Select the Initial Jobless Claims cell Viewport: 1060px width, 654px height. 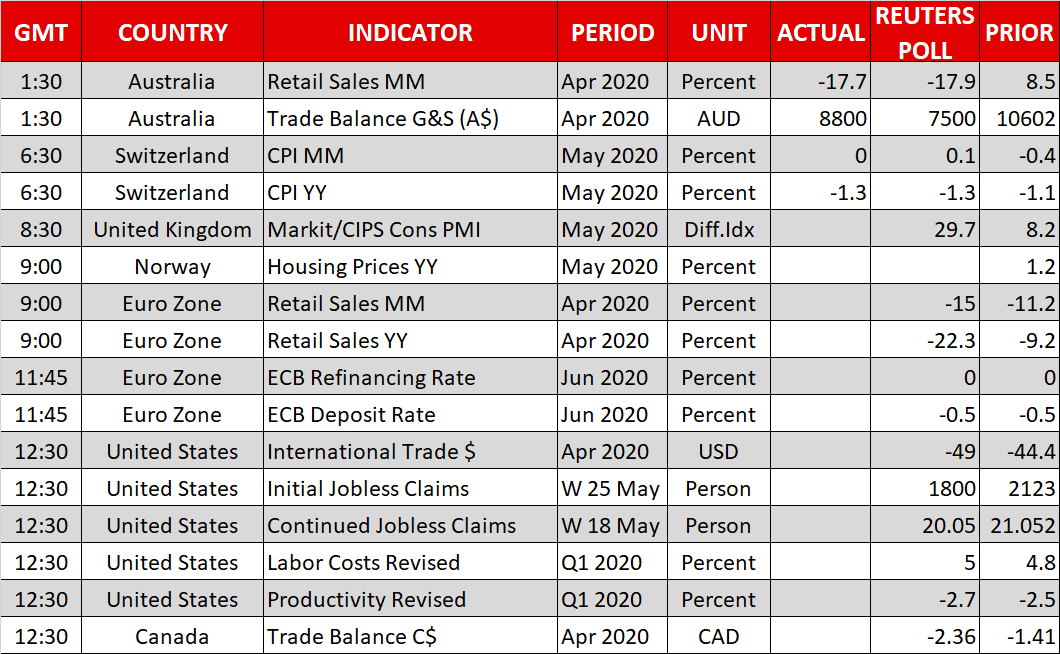tap(368, 489)
